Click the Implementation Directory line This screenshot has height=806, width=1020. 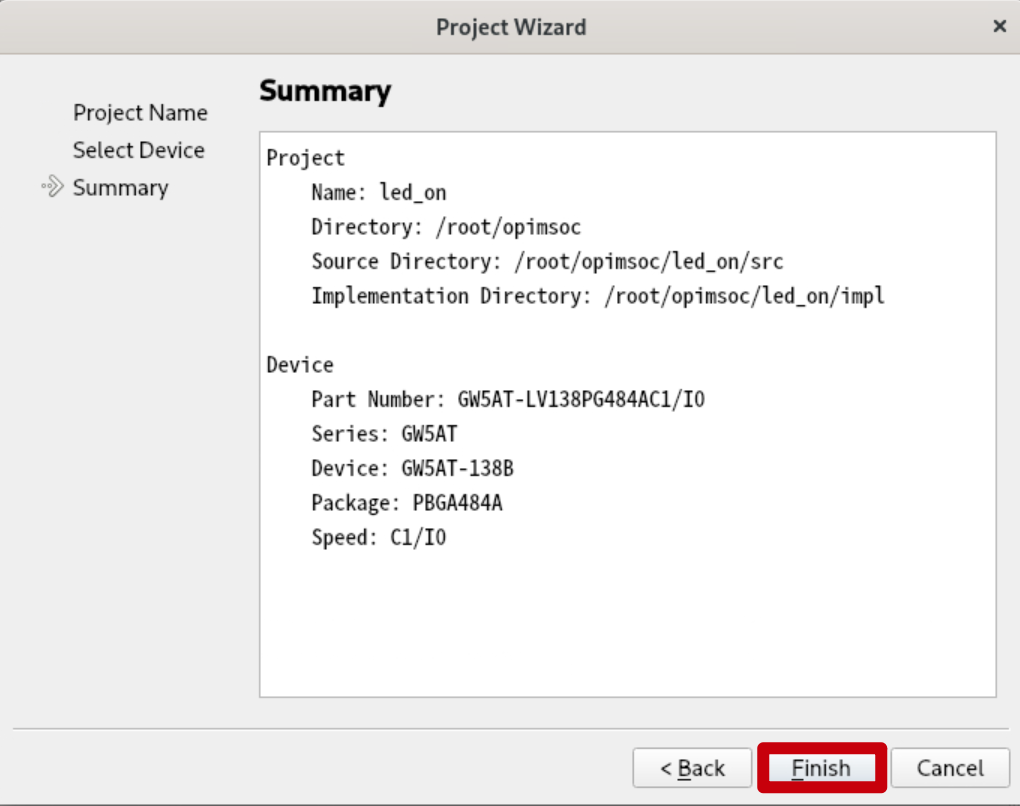coord(598,296)
